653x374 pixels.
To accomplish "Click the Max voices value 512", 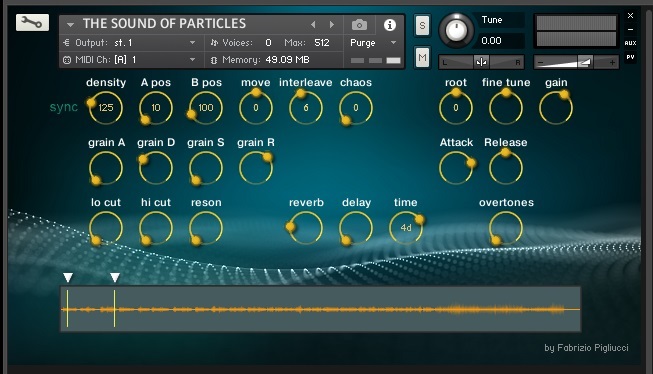I will (322, 43).
